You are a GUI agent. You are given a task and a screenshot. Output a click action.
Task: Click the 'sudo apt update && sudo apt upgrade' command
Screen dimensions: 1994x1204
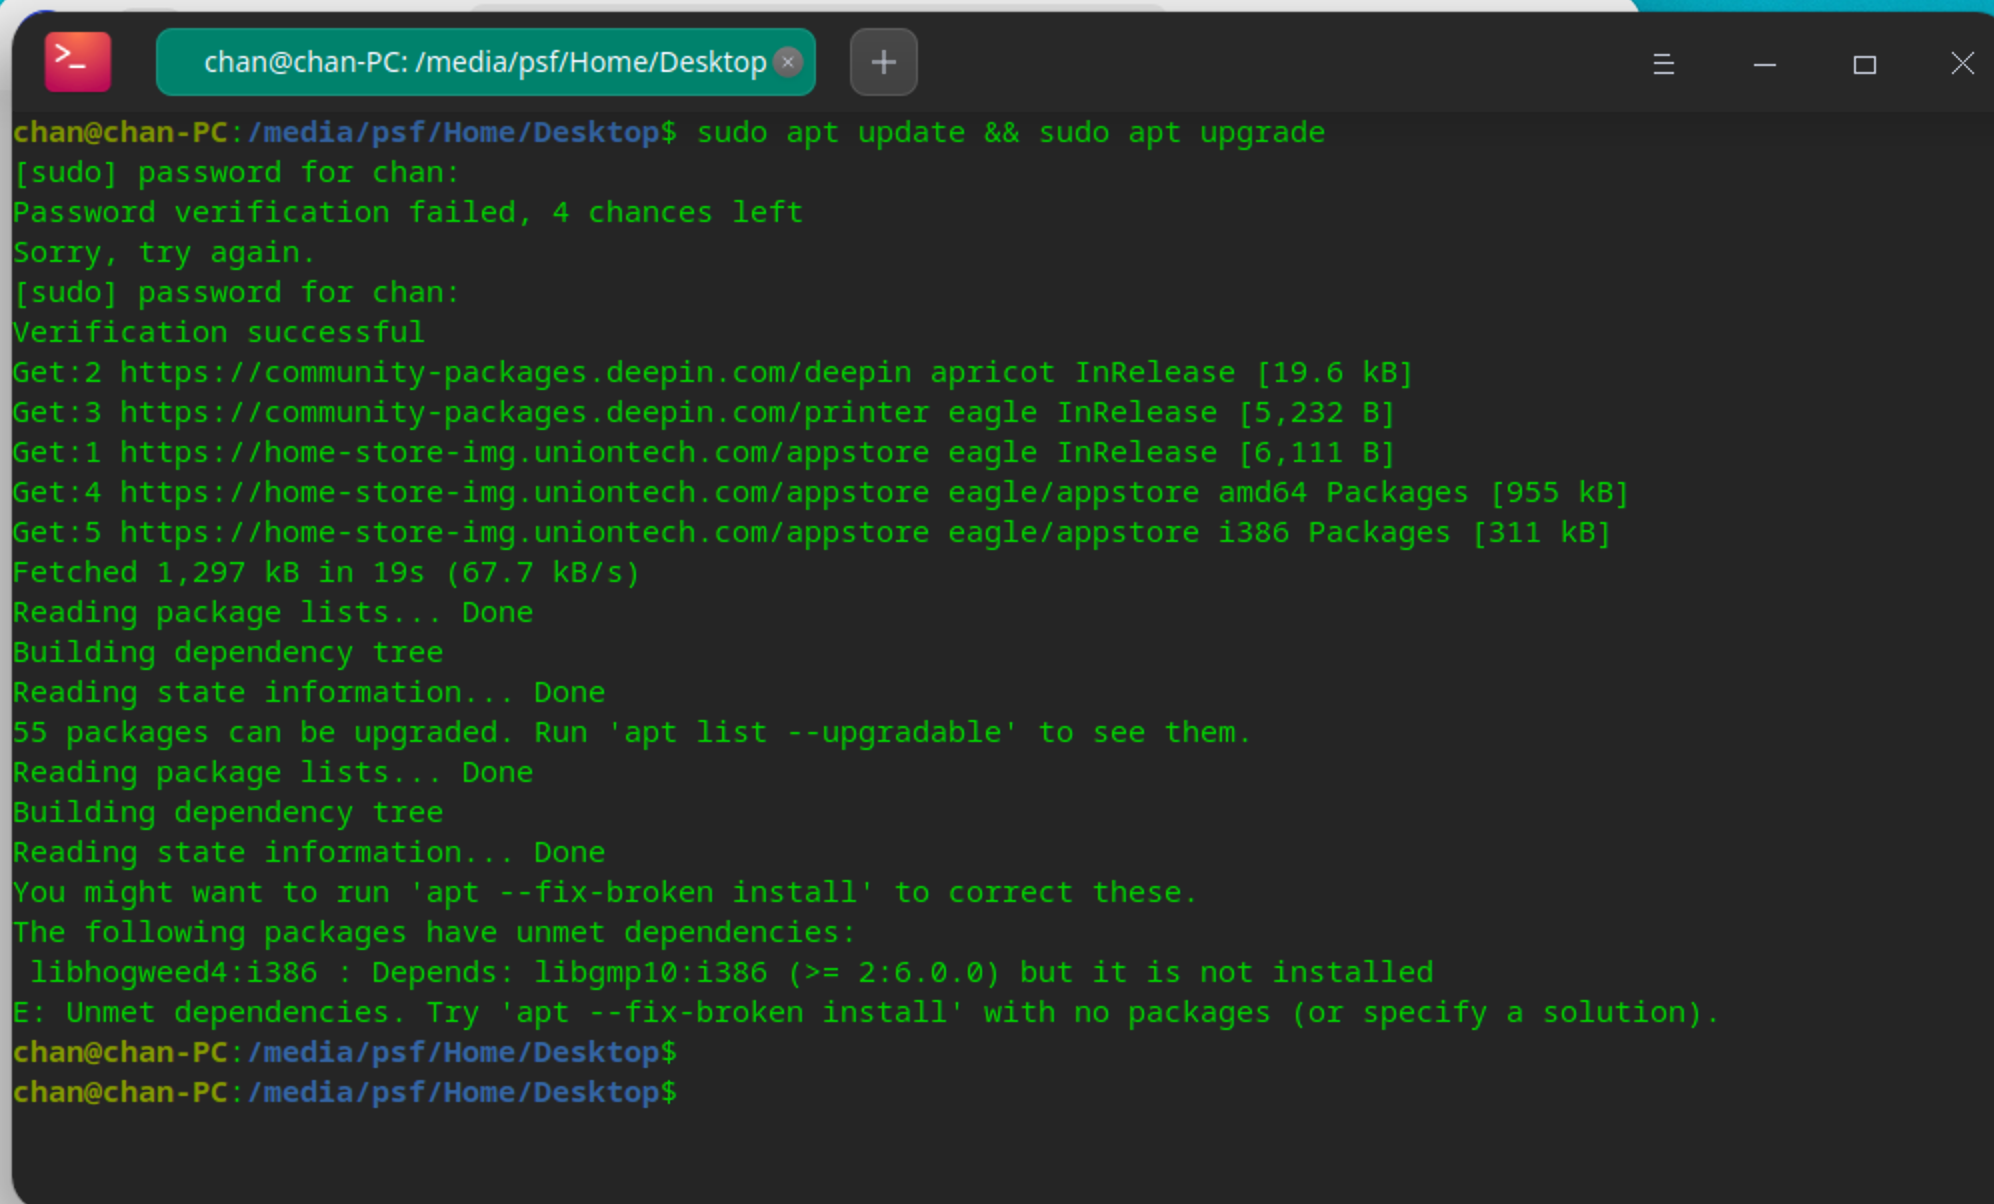coord(1010,133)
